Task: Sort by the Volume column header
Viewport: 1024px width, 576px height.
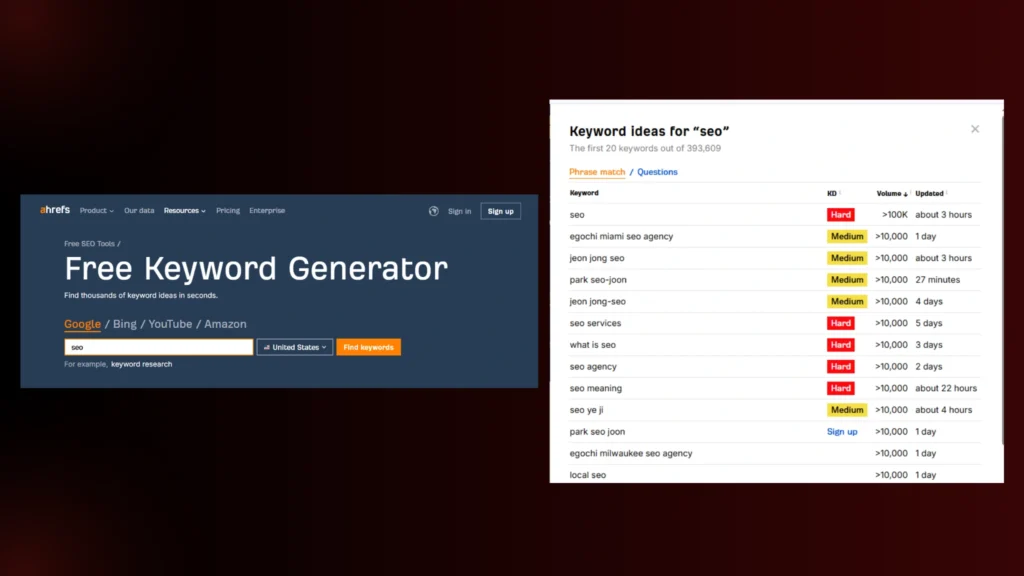Action: [x=891, y=193]
